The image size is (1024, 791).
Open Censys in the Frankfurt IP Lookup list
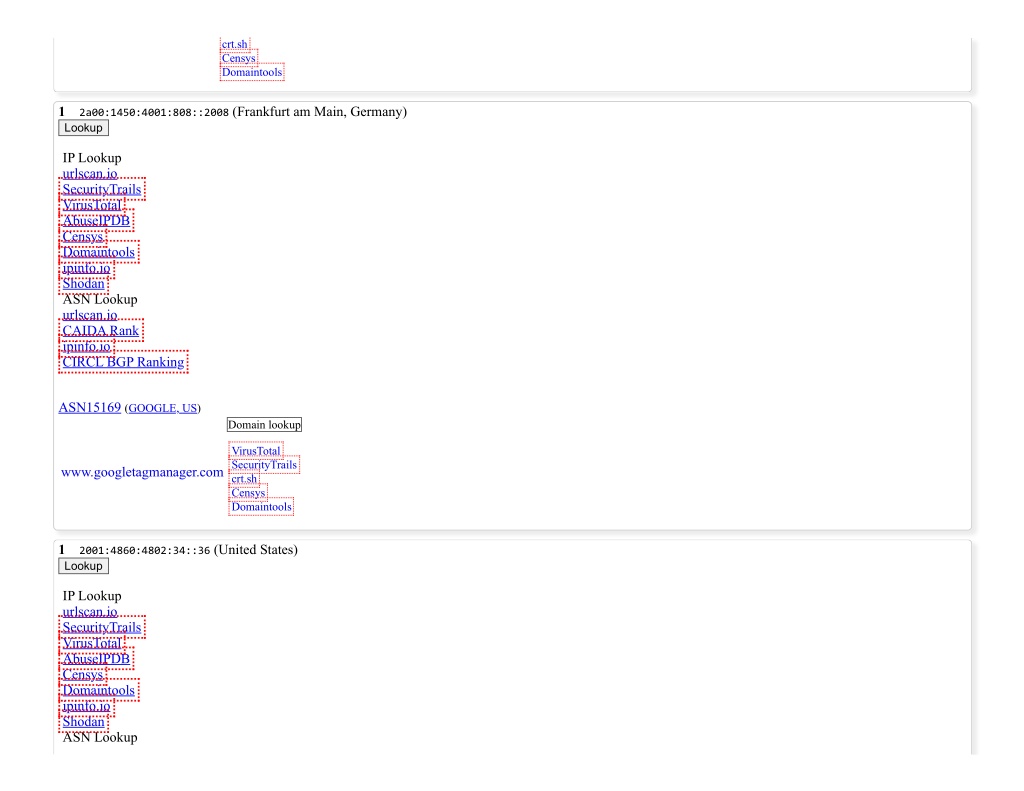click(x=82, y=236)
